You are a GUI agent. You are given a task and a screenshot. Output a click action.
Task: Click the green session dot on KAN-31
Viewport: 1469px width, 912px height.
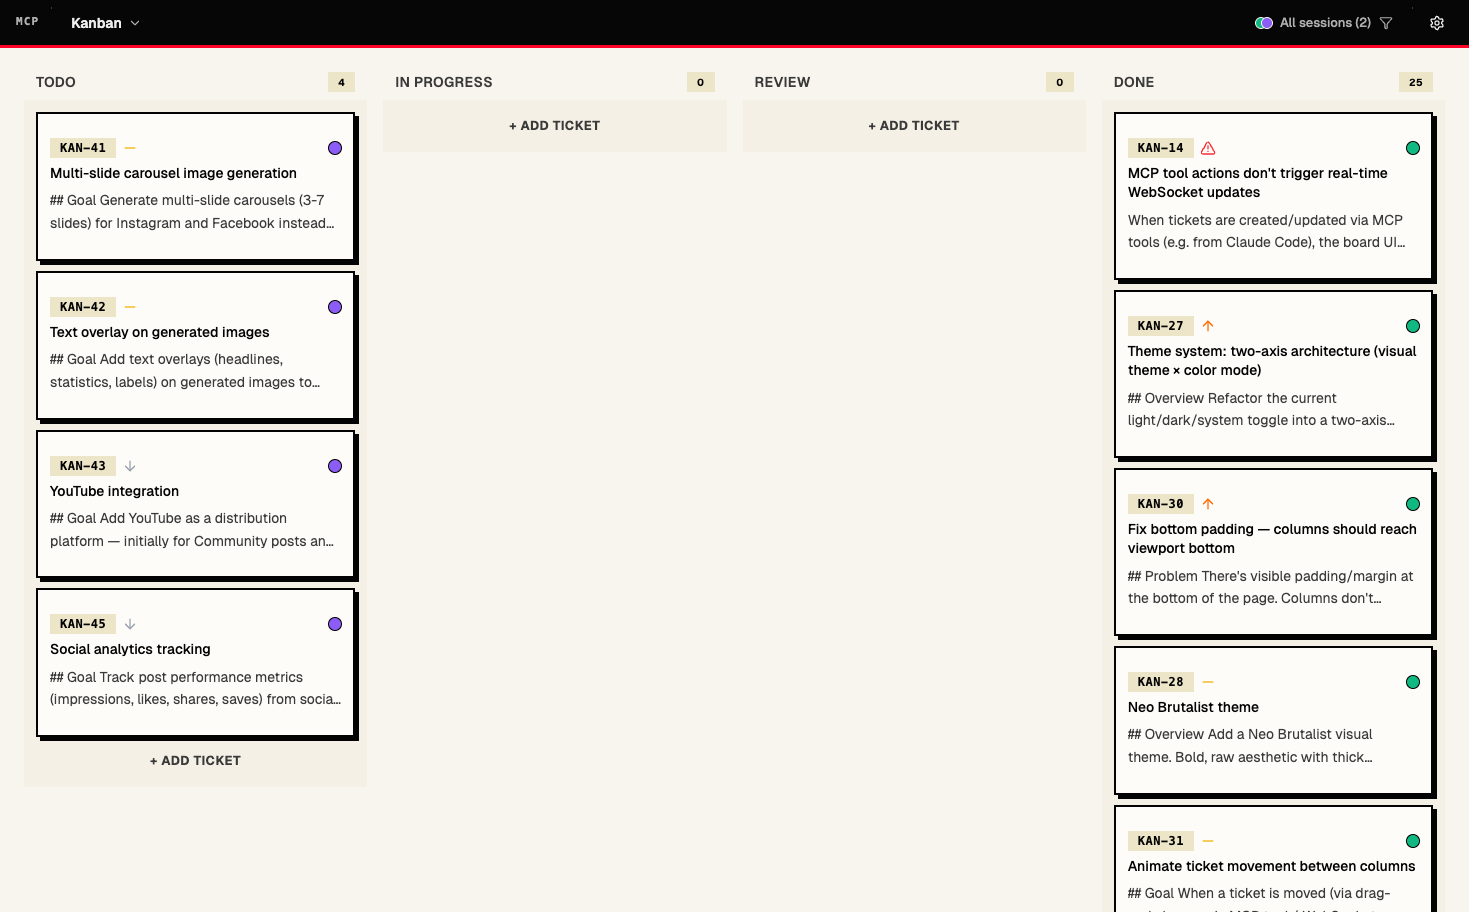[1413, 841]
